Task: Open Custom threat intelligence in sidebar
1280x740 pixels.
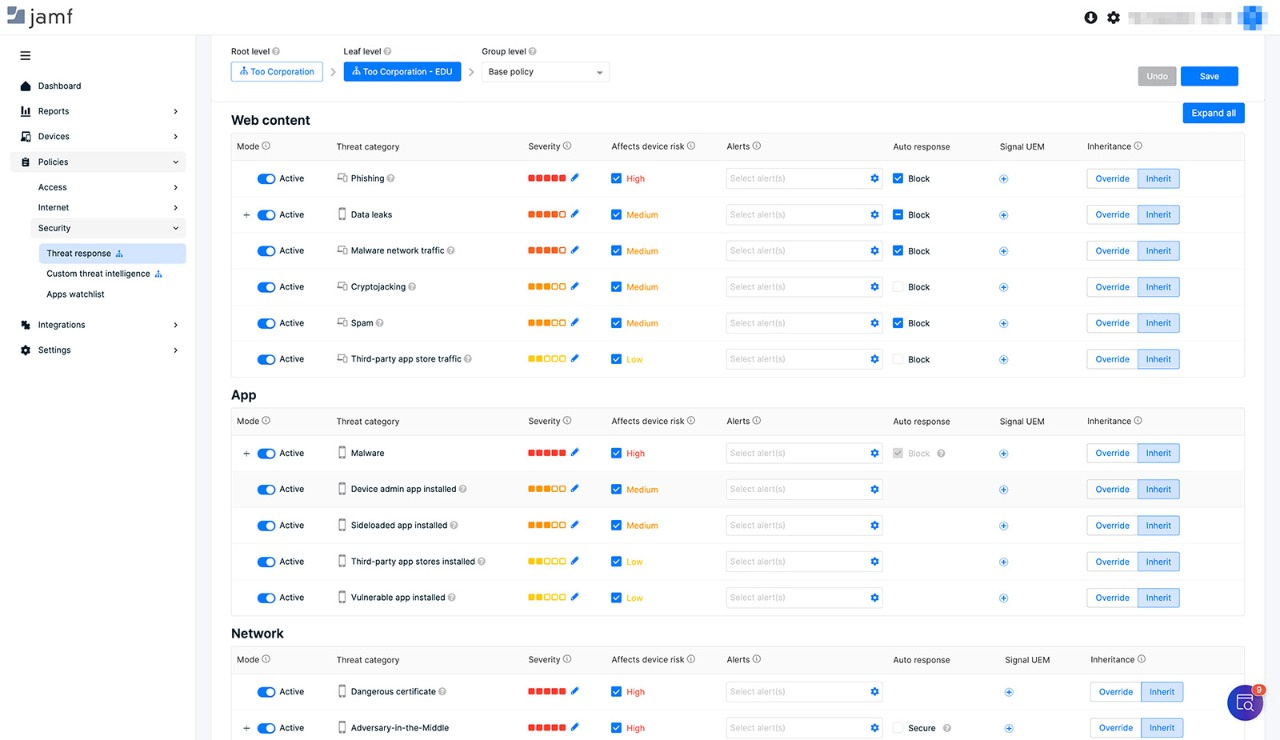Action: (98, 274)
